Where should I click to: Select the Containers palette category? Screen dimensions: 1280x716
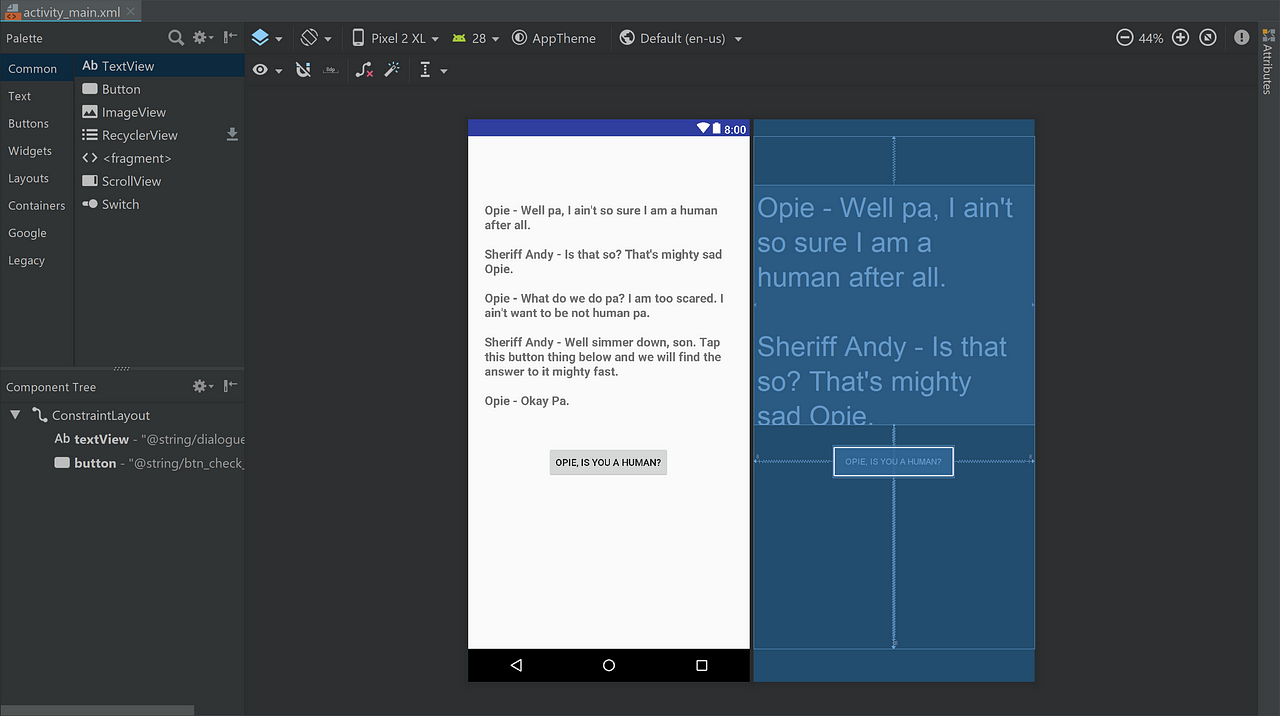37,205
